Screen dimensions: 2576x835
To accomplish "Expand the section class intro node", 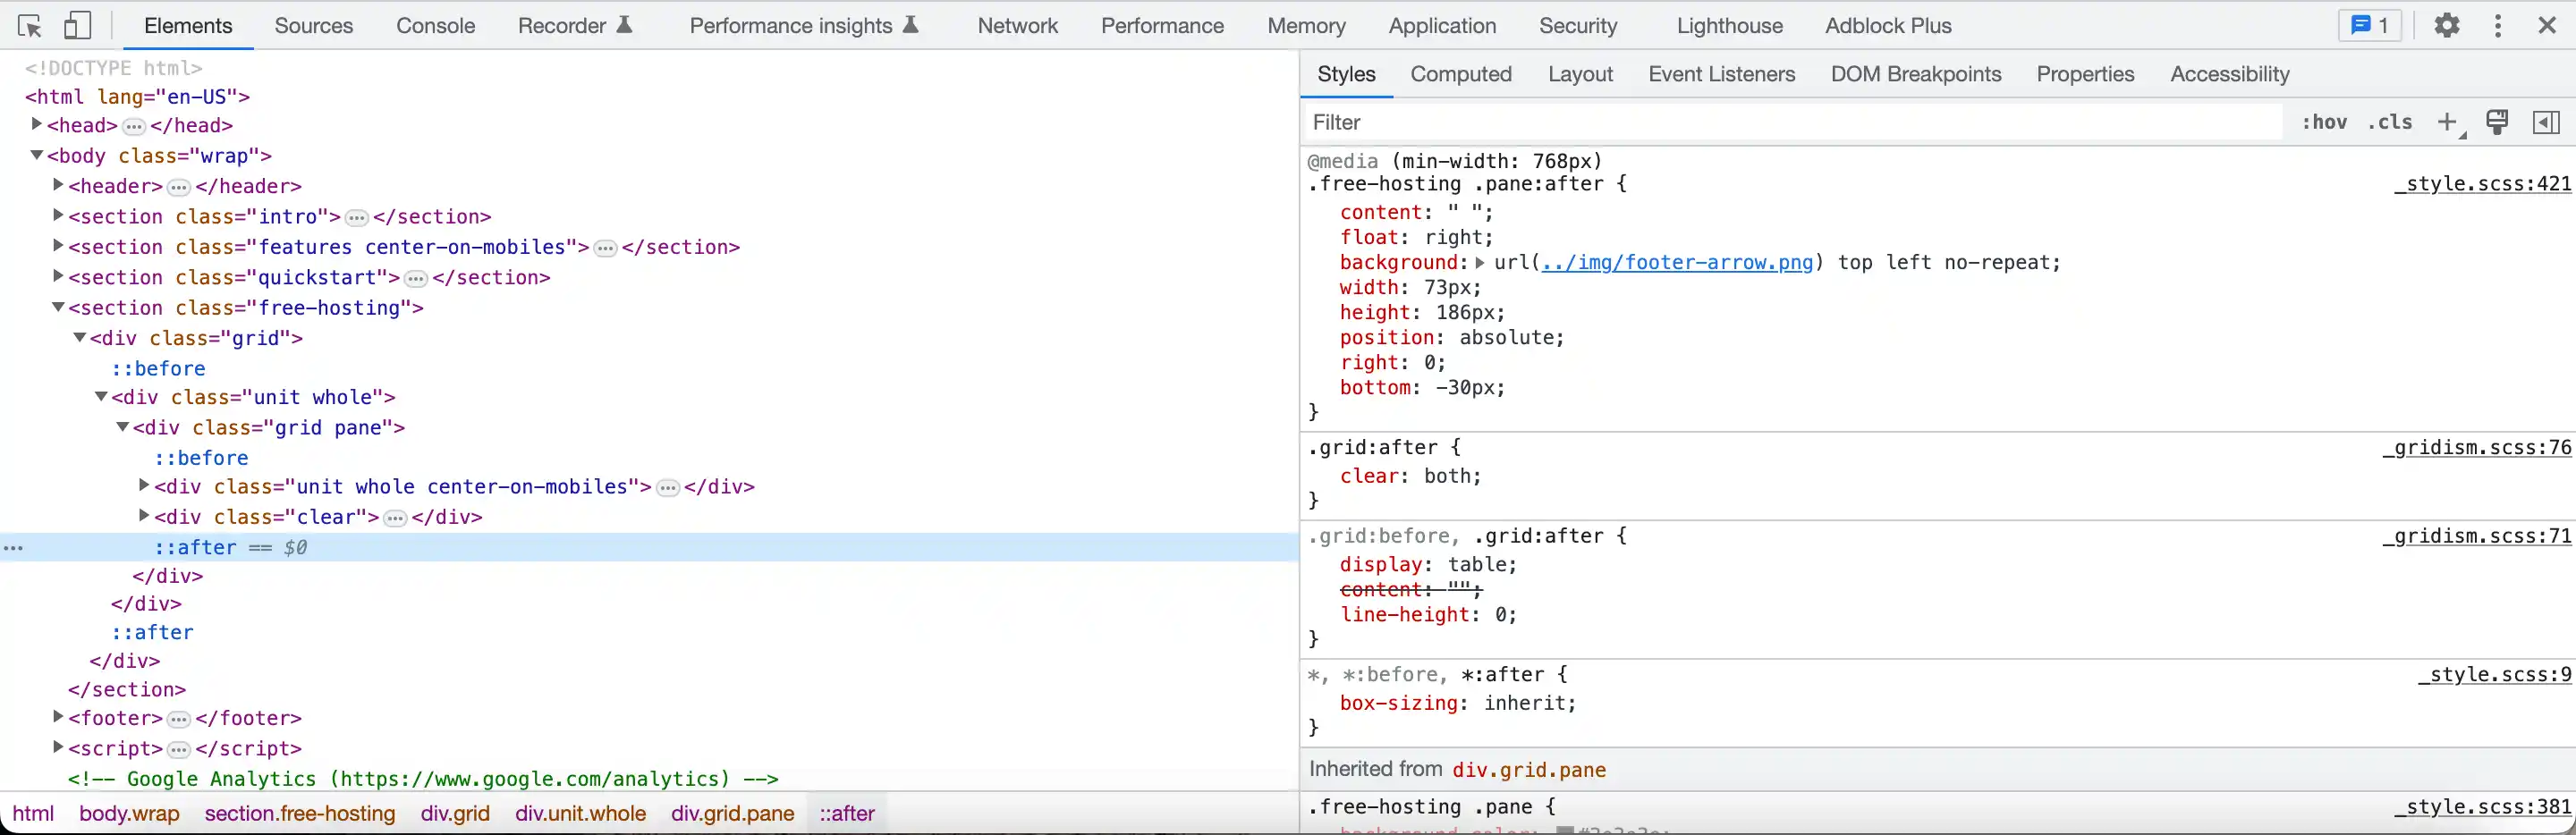I will [58, 215].
